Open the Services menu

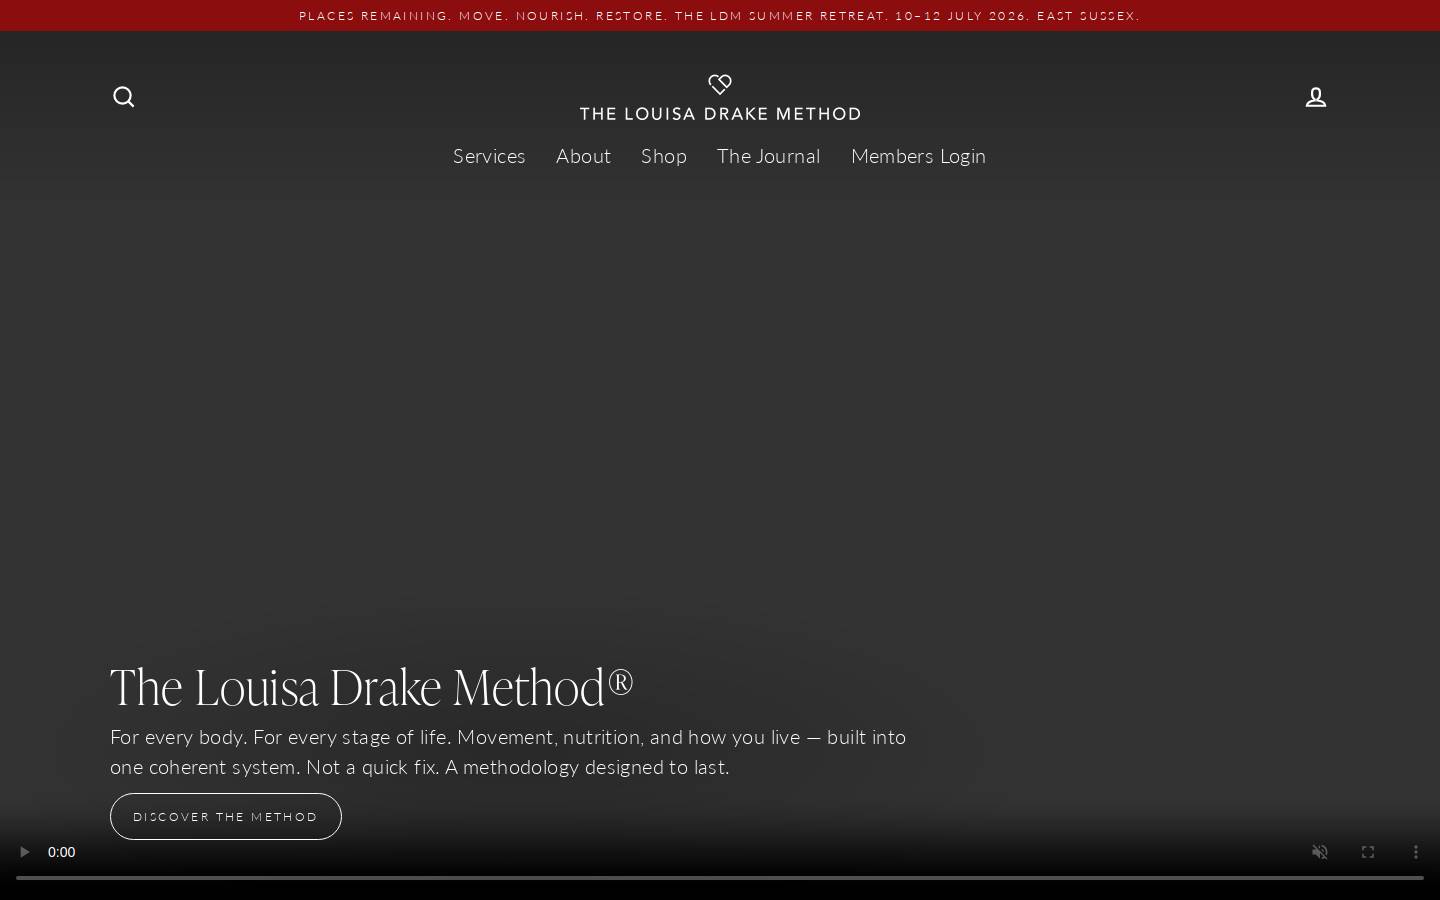(489, 156)
